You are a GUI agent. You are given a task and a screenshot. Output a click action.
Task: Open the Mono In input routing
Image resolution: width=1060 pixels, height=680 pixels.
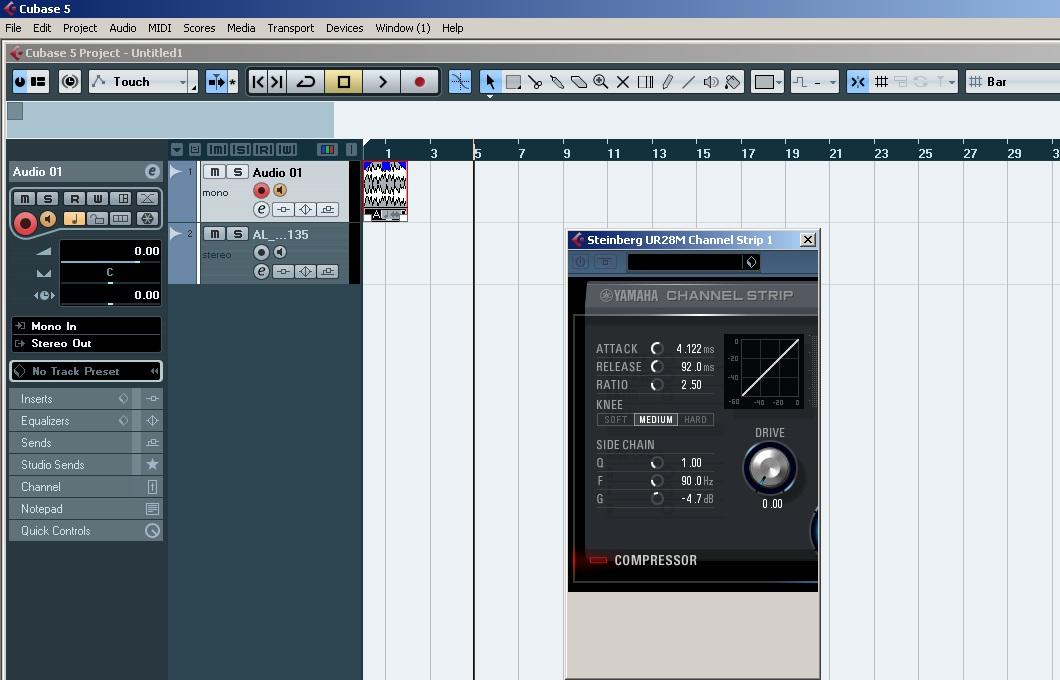(x=87, y=326)
